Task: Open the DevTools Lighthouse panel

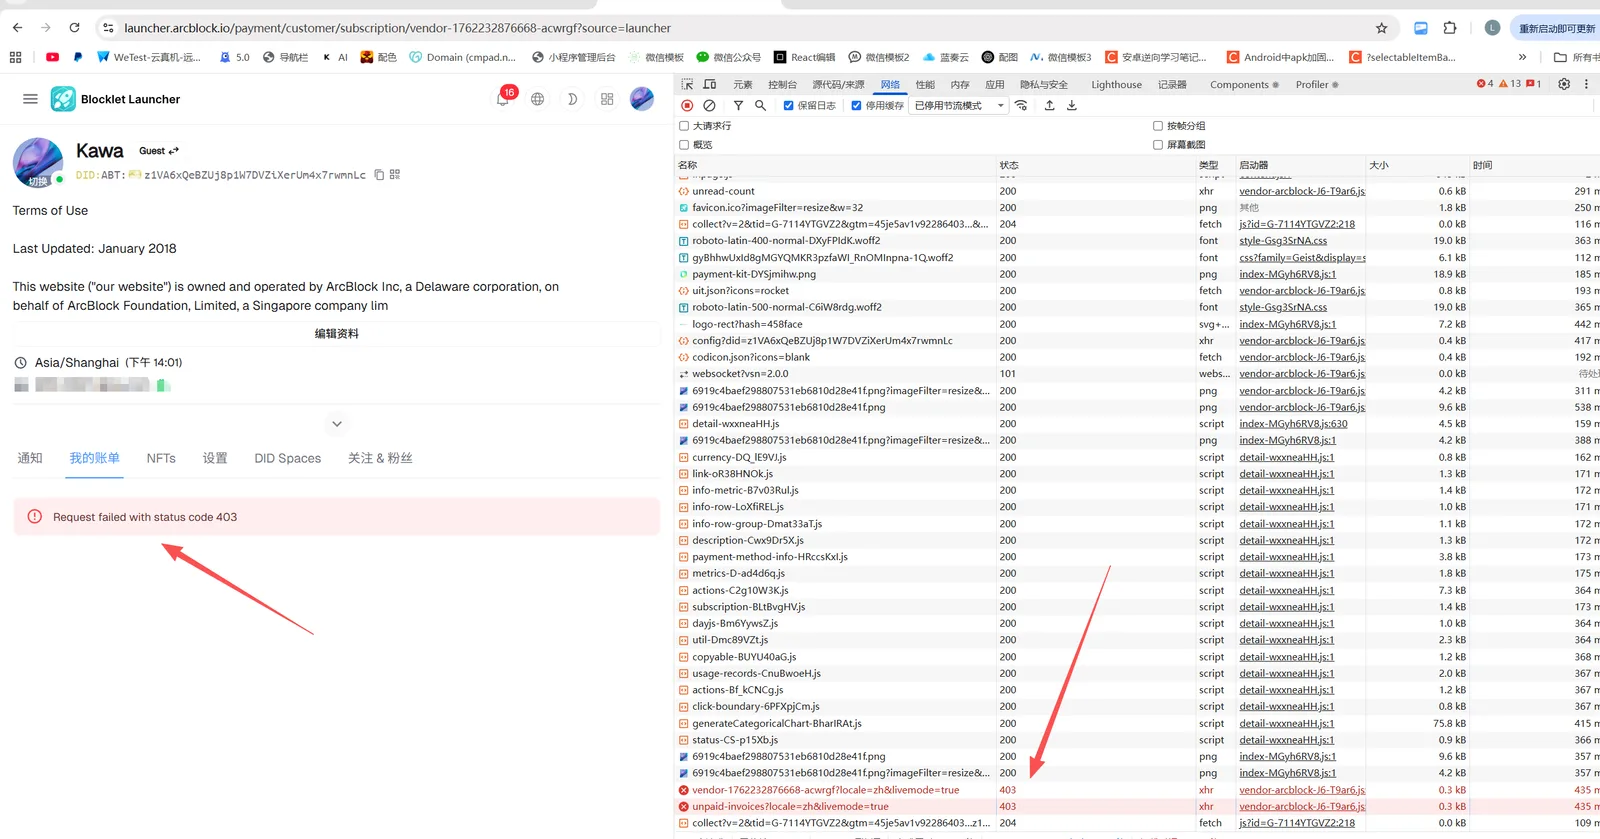Action: pyautogui.click(x=1117, y=85)
